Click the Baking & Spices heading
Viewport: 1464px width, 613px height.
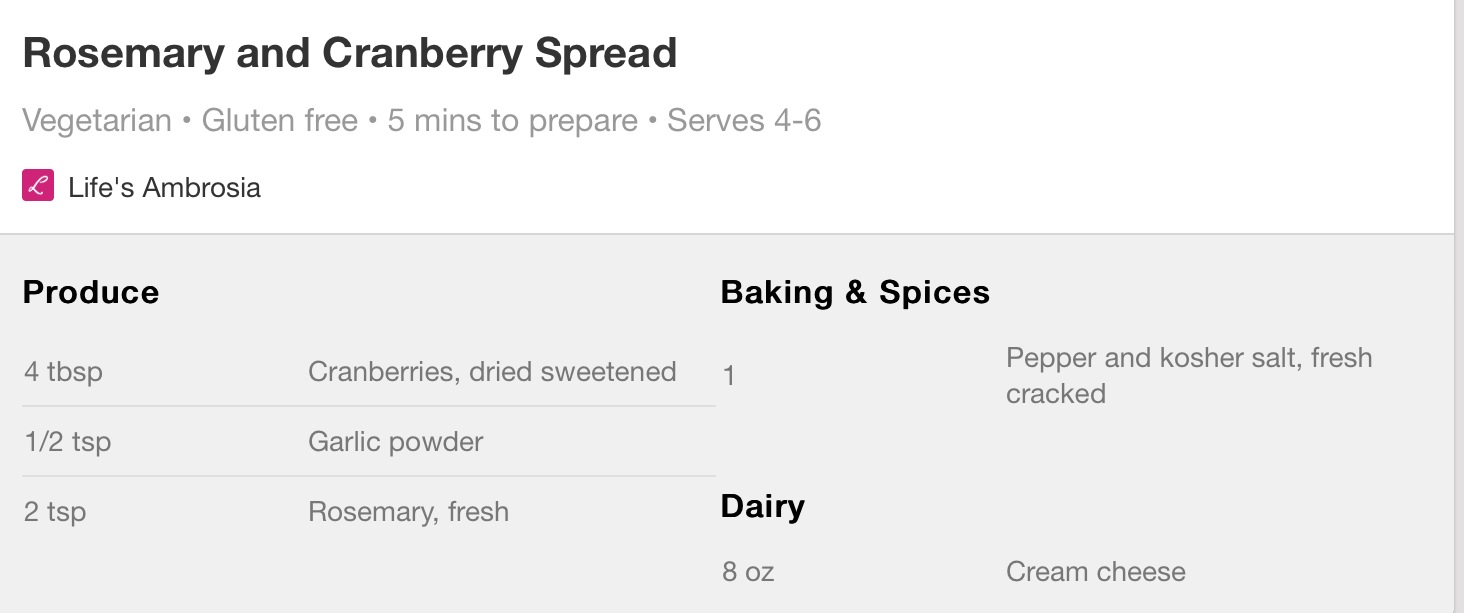pyautogui.click(x=855, y=292)
